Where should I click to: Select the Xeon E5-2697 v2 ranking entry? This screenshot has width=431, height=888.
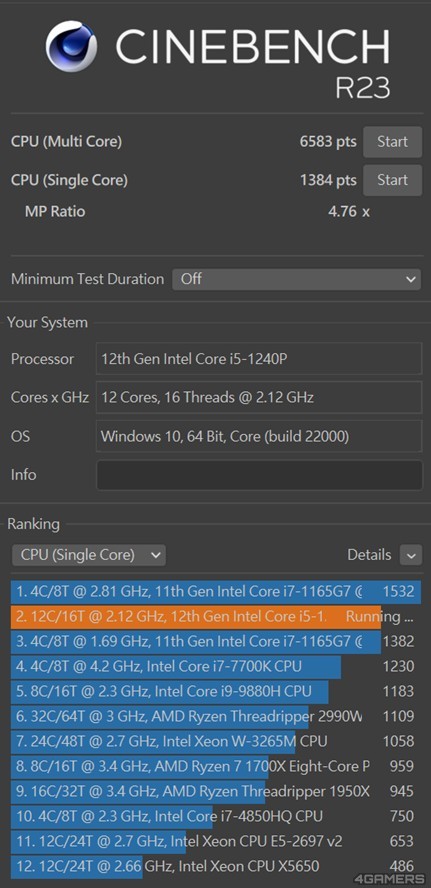(x=216, y=841)
